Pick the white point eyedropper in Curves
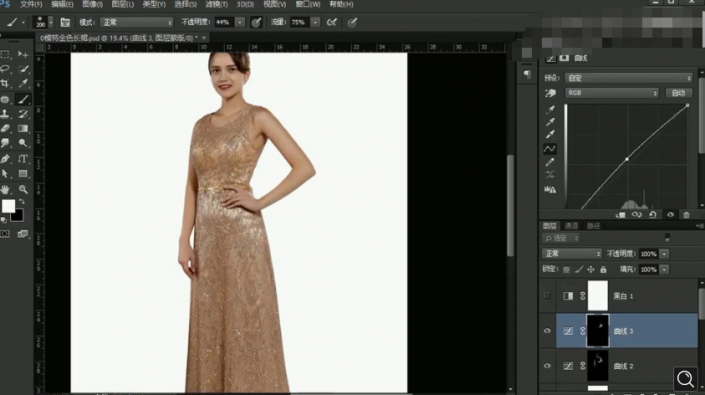 point(550,134)
